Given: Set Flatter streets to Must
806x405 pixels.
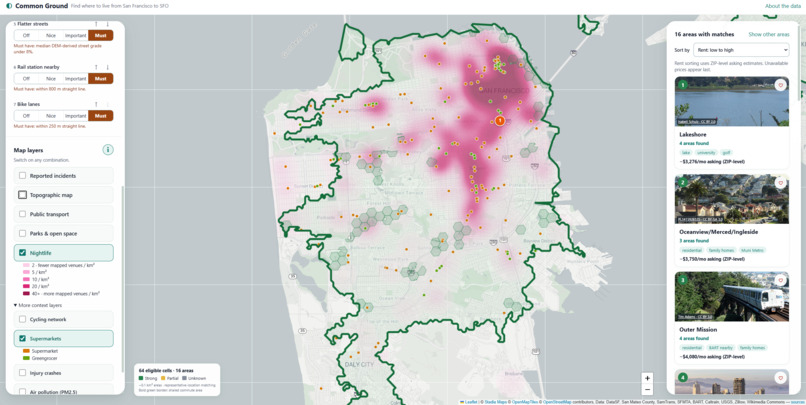Looking at the screenshot, I should click(101, 35).
